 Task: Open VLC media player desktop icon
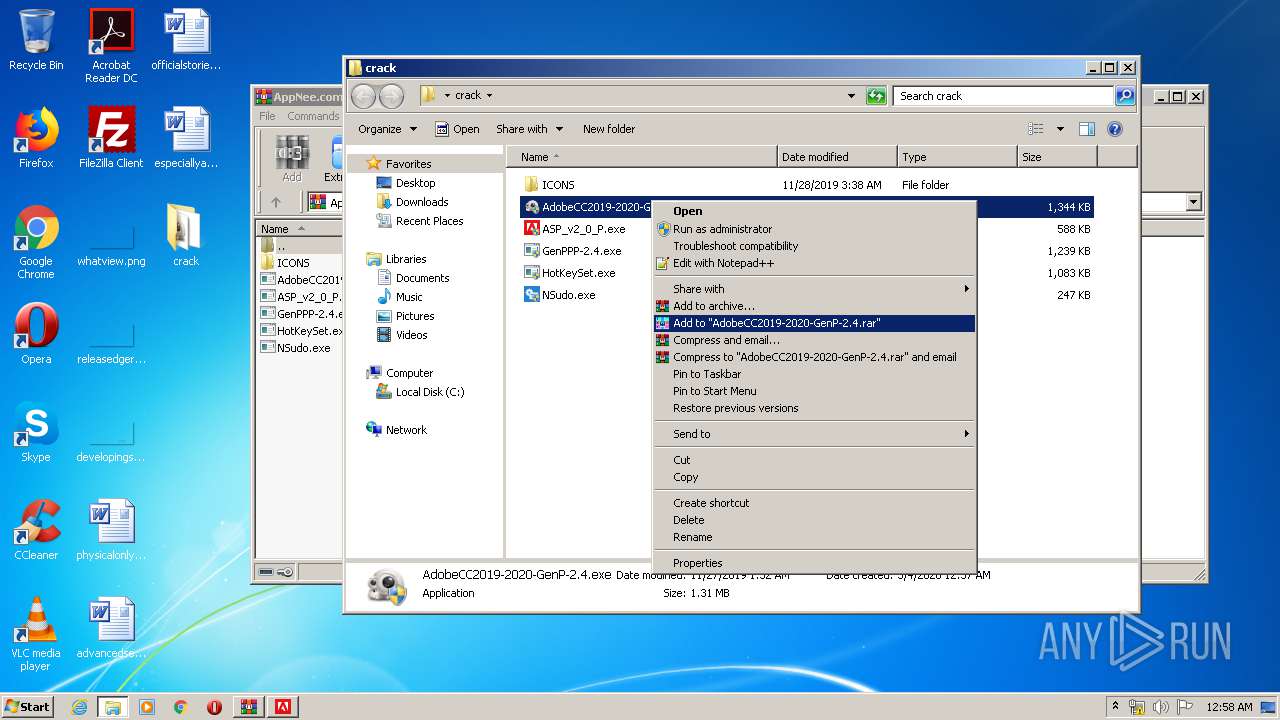pos(36,634)
